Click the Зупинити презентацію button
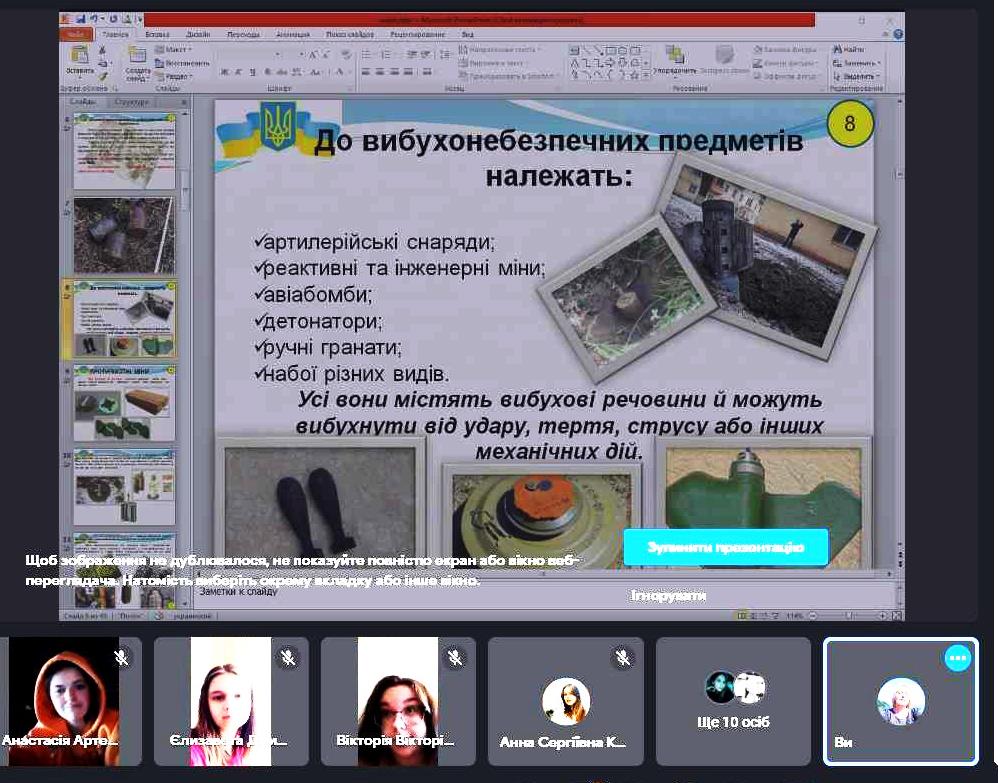 (725, 547)
